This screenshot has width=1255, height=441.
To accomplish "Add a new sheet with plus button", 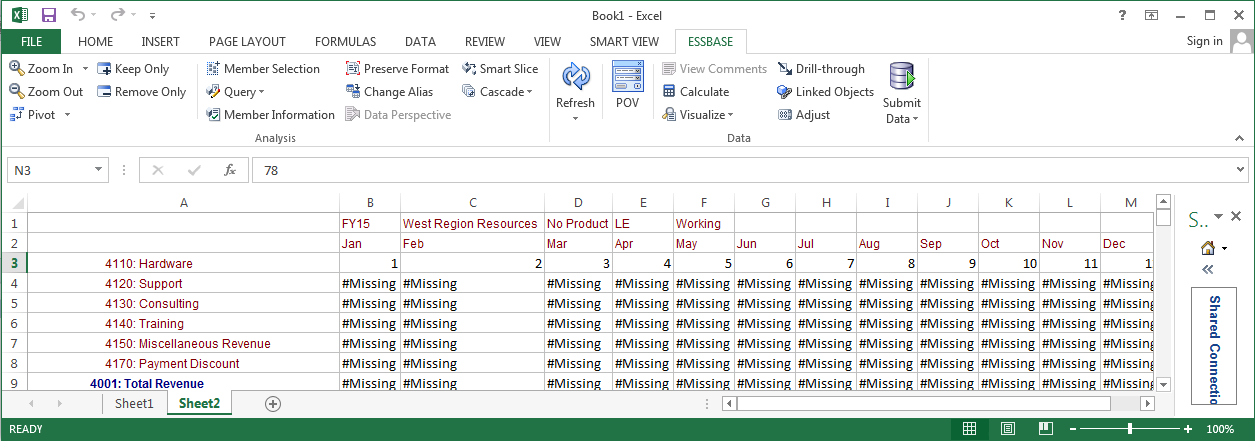I will [273, 403].
